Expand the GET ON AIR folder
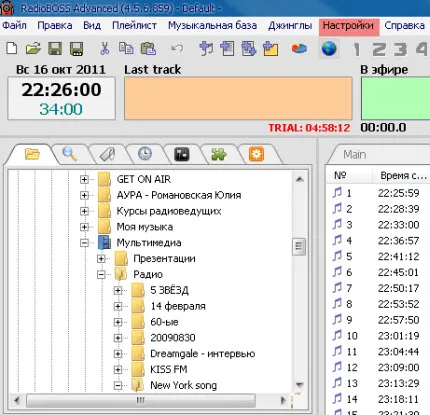The width and height of the screenshot is (430, 415). (x=84, y=180)
